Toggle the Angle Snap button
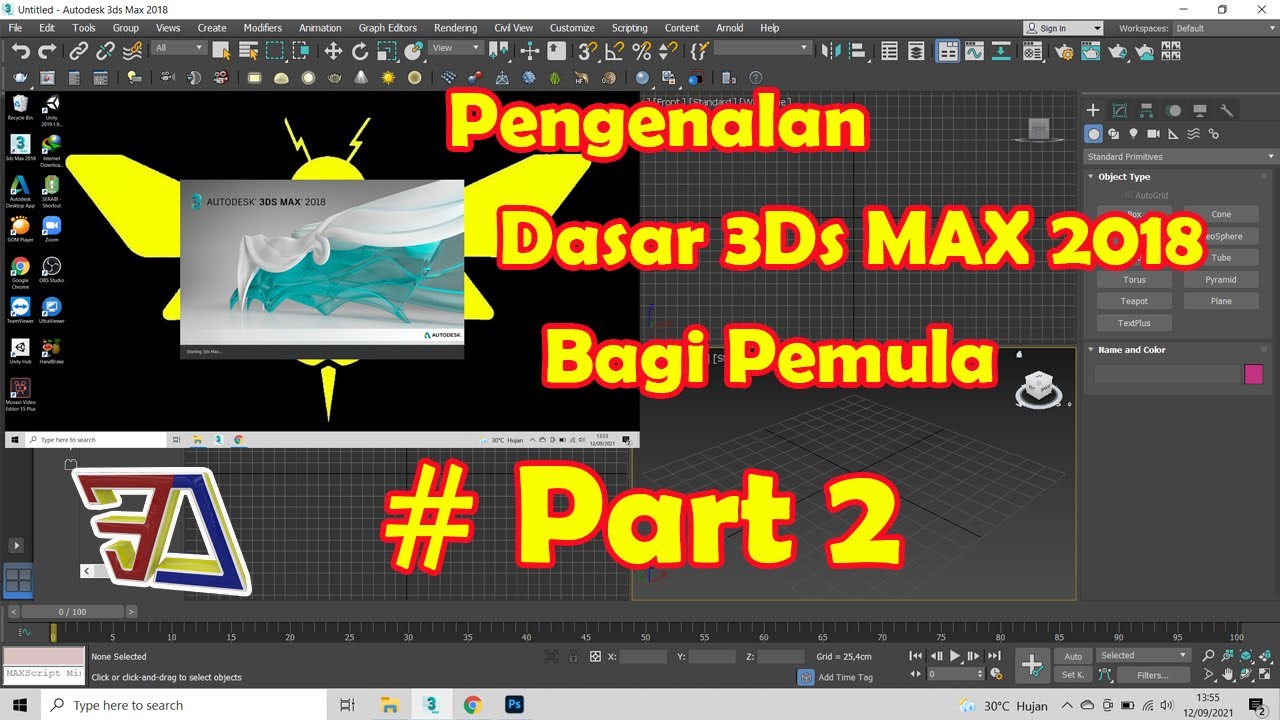This screenshot has height=720, width=1280. pyautogui.click(x=615, y=50)
